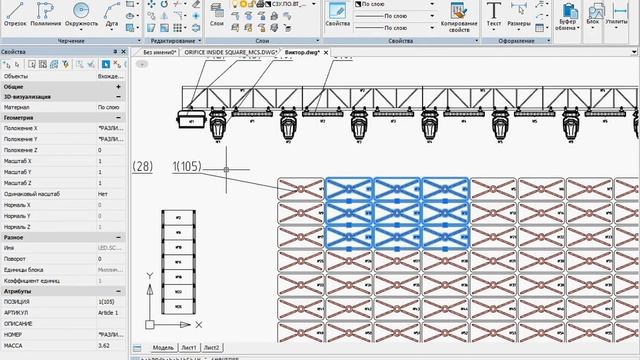Open the Блок menu
The width and height of the screenshot is (640, 360).
coord(593,16)
